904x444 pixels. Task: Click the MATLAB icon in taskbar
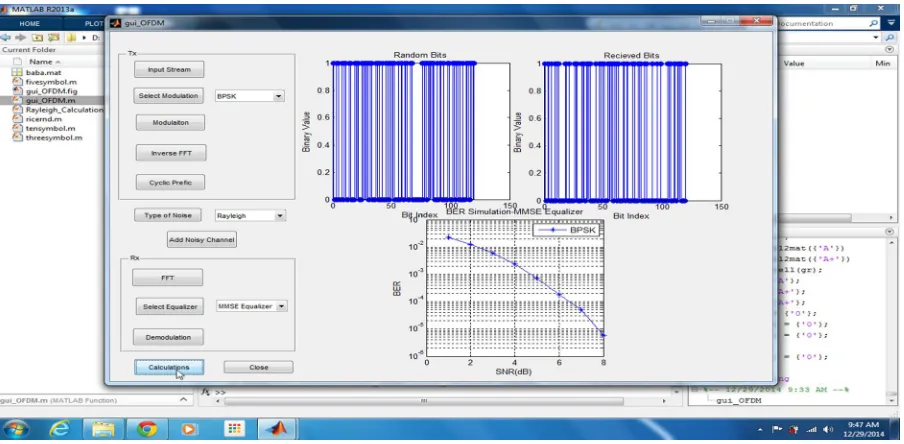[x=278, y=429]
